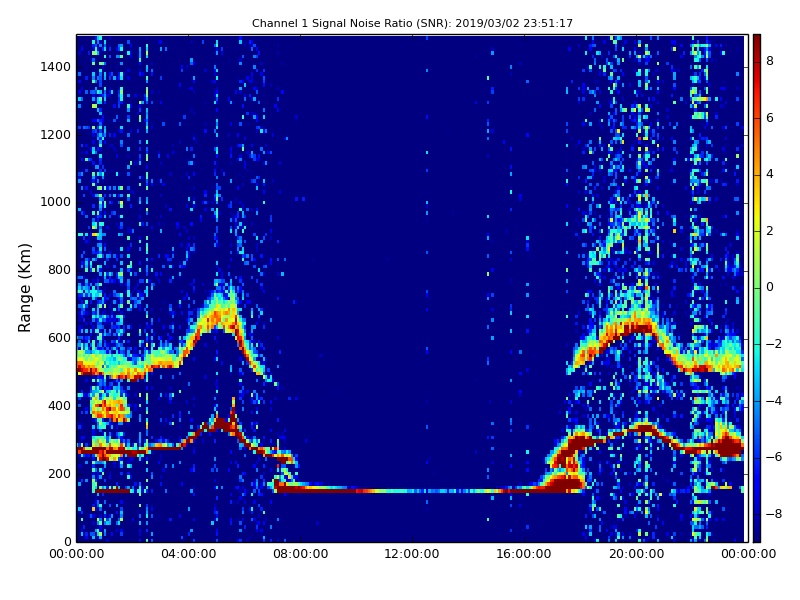Click the colorbar tick label −2

point(773,344)
